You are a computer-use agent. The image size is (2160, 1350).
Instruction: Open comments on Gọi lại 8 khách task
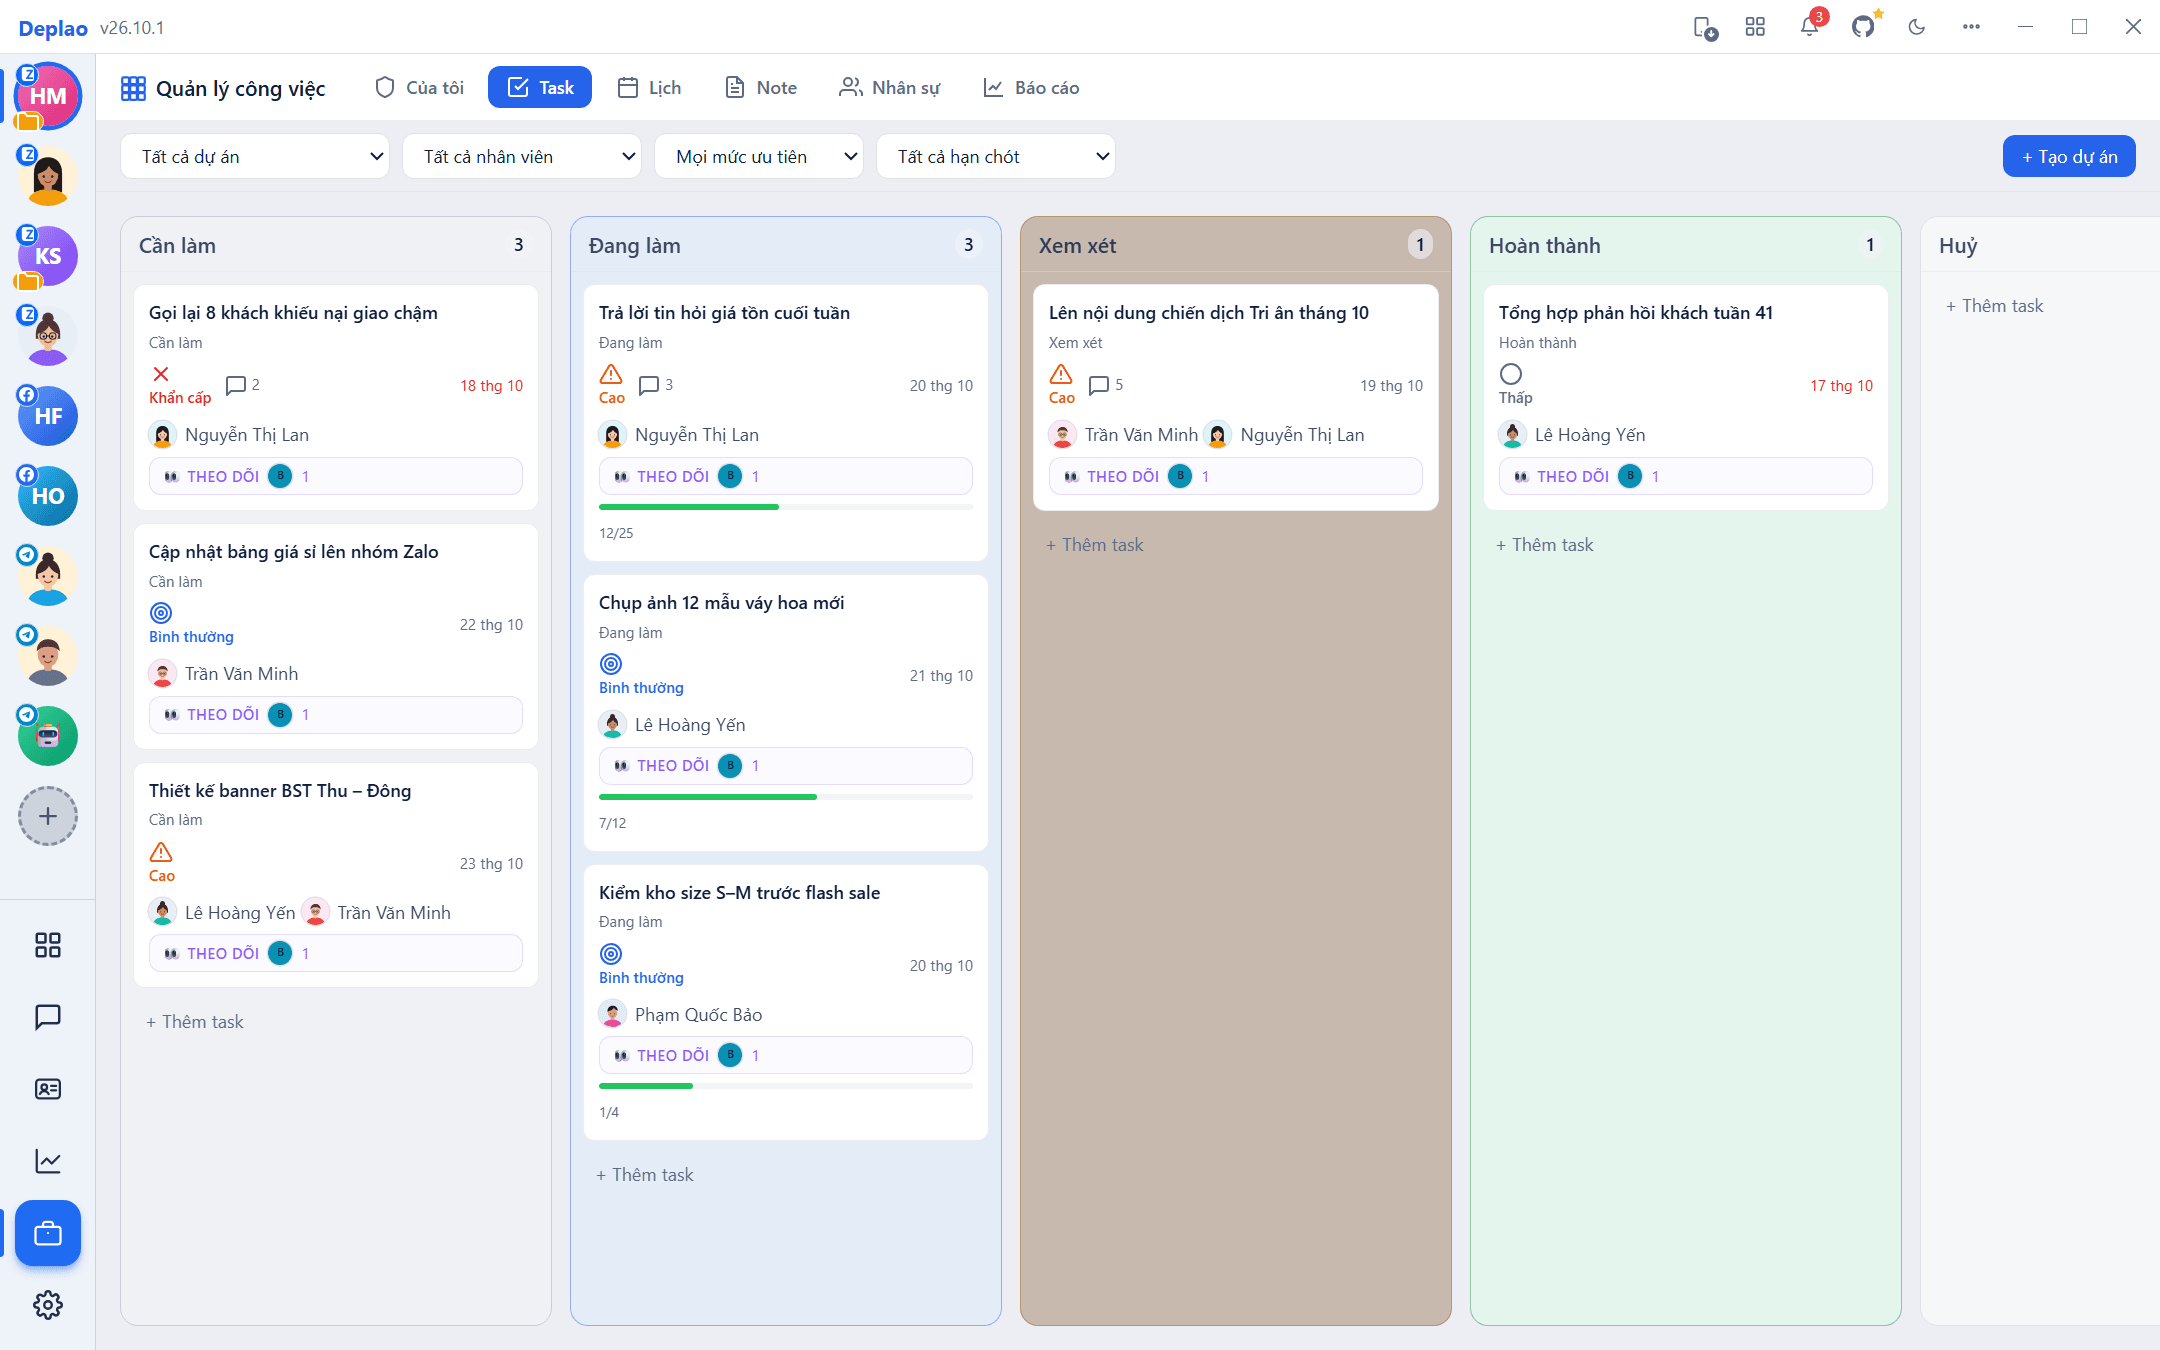tap(243, 385)
